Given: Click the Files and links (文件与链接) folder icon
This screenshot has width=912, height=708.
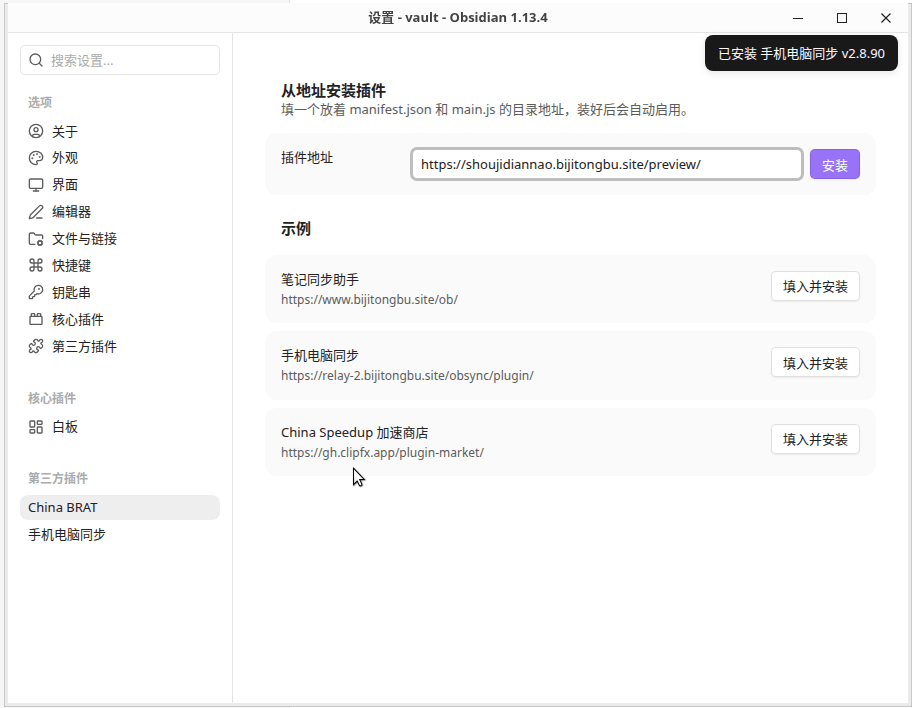Looking at the screenshot, I should 36,239.
